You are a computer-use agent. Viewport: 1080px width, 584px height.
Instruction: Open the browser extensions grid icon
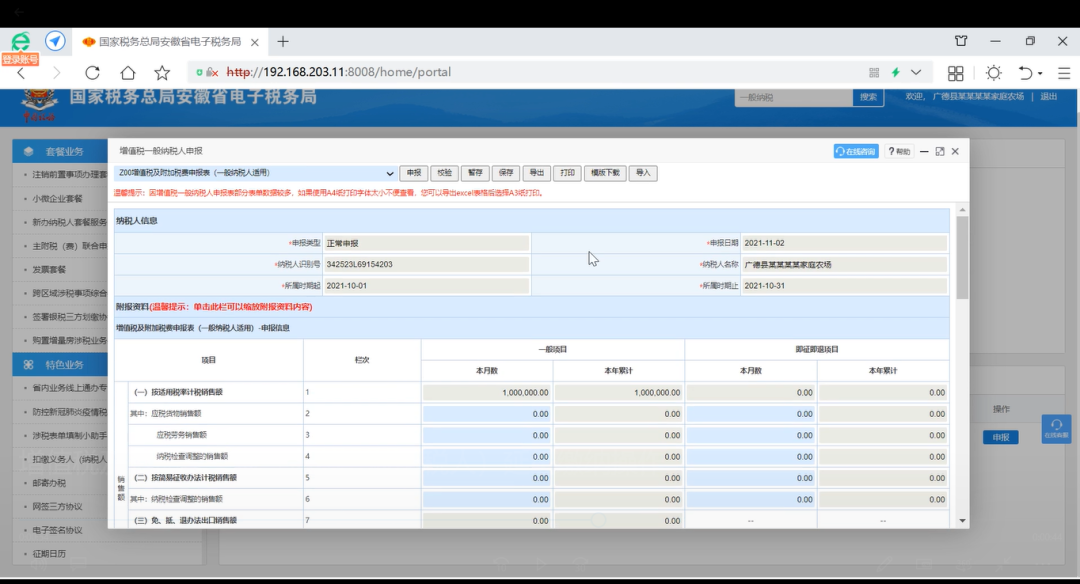(955, 72)
